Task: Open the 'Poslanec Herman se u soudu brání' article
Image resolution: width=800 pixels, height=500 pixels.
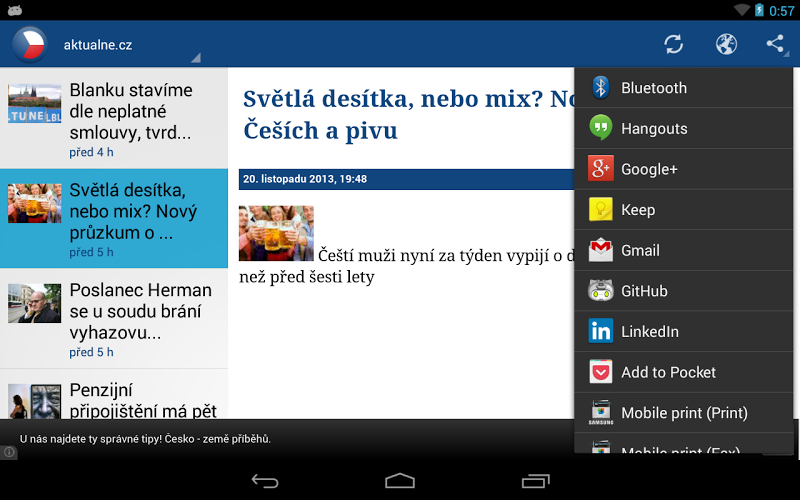Action: [x=114, y=318]
